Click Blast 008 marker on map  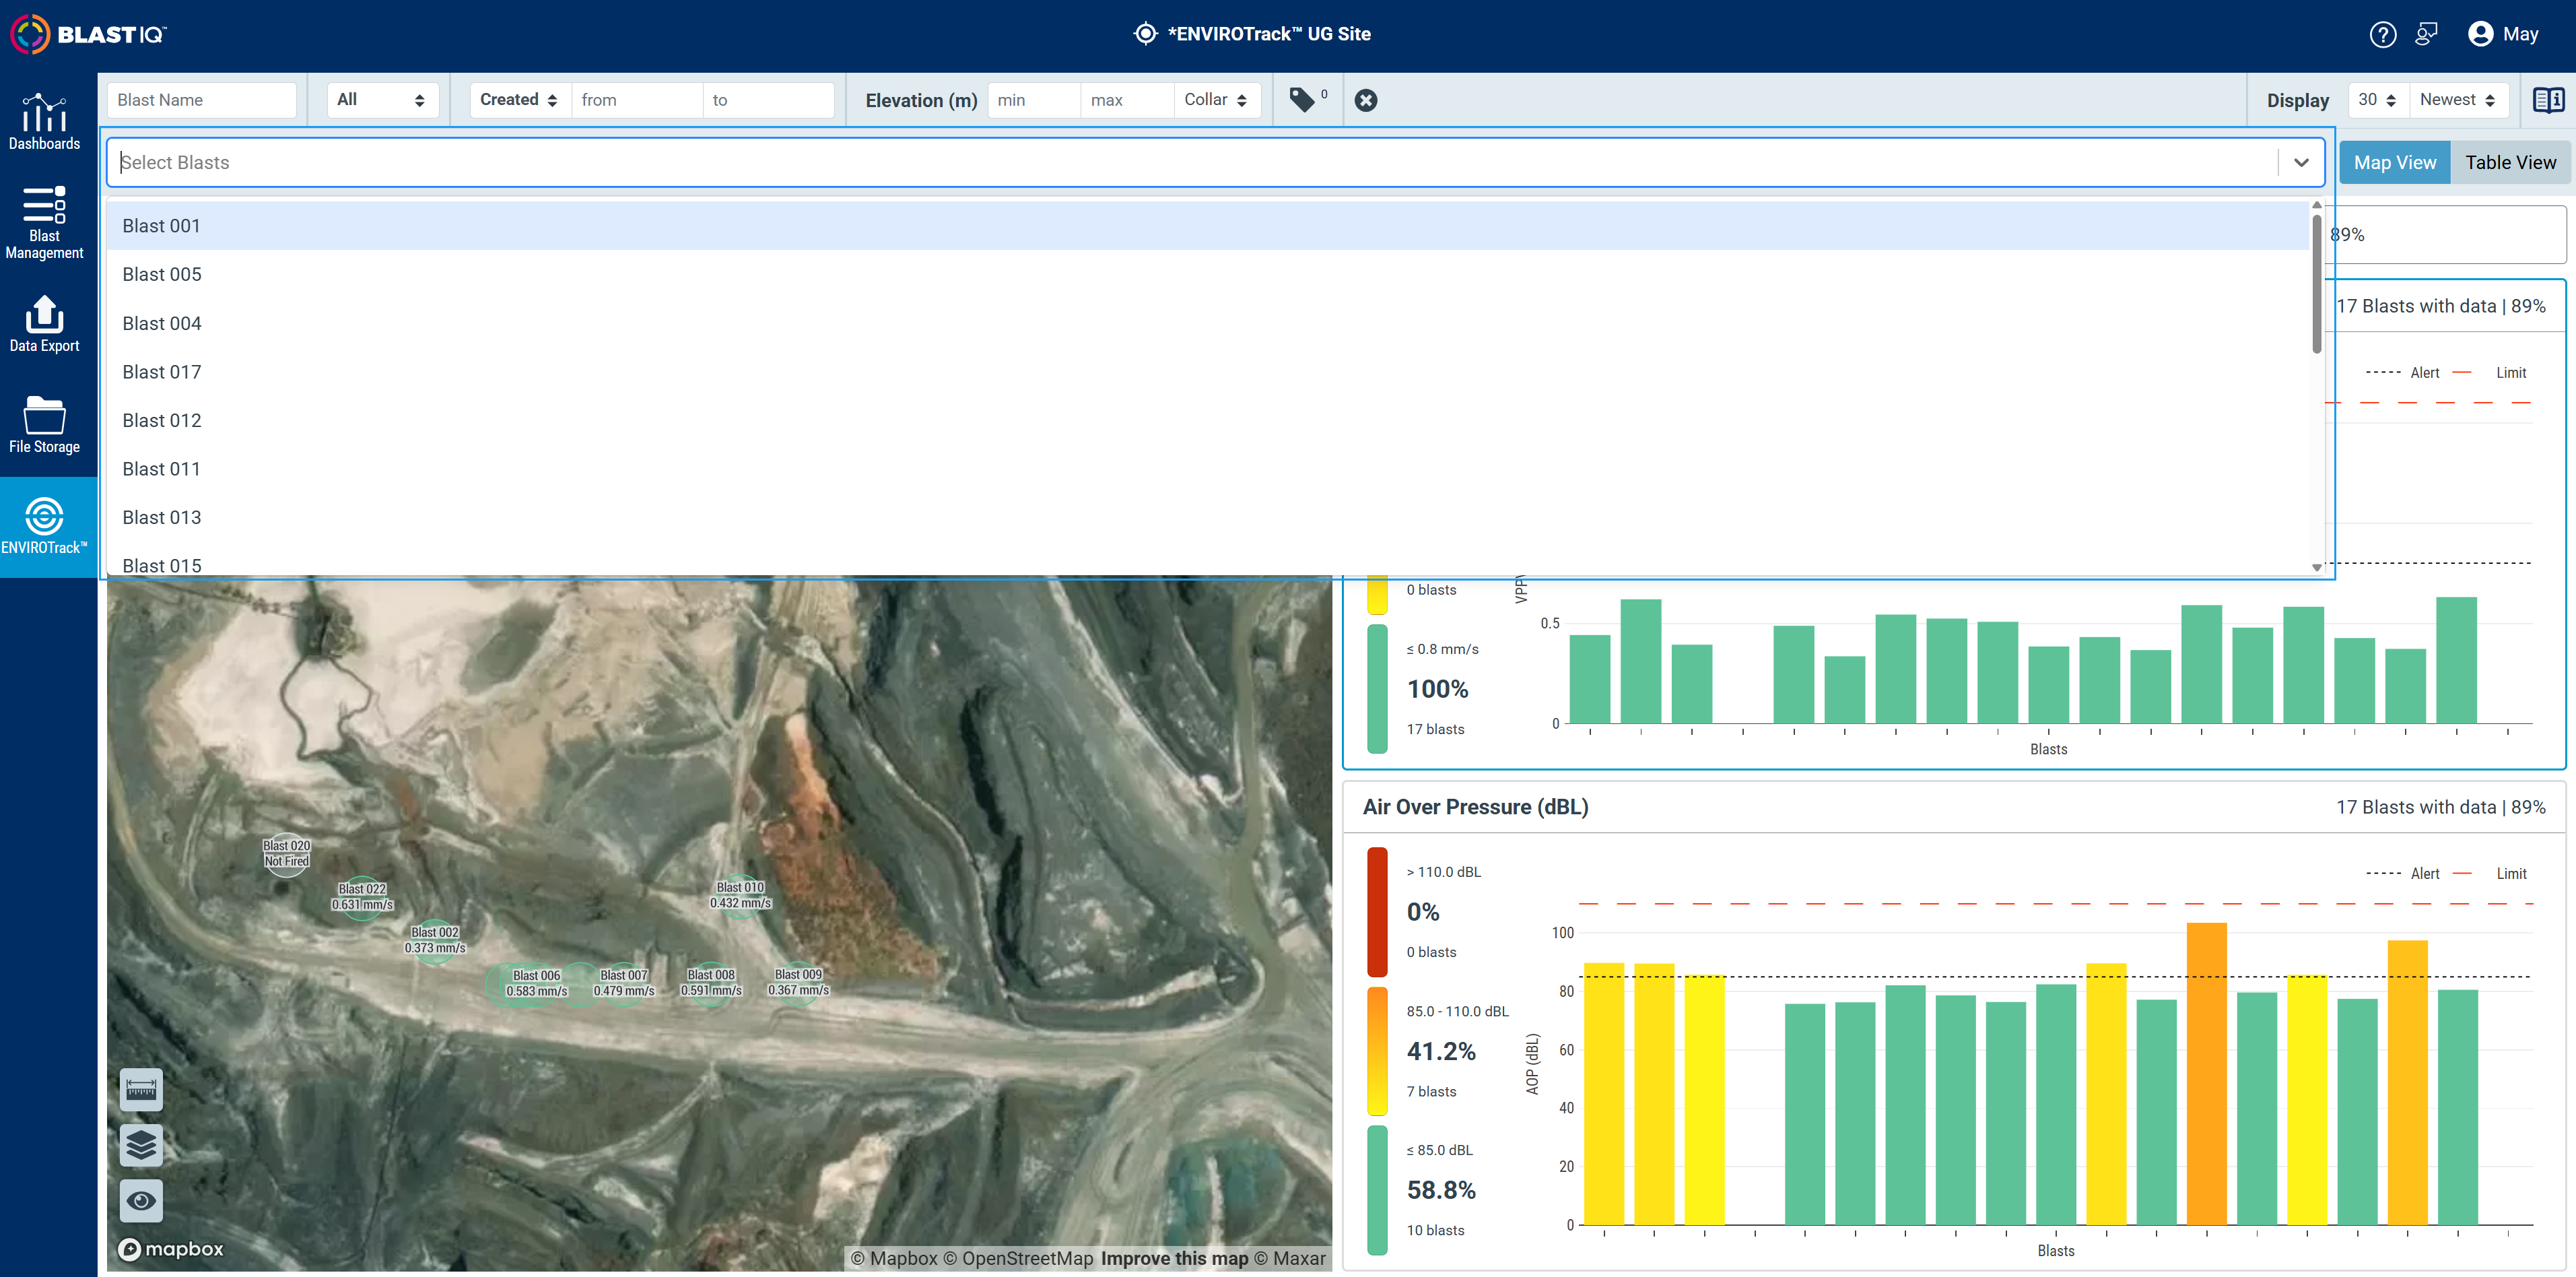[x=710, y=983]
